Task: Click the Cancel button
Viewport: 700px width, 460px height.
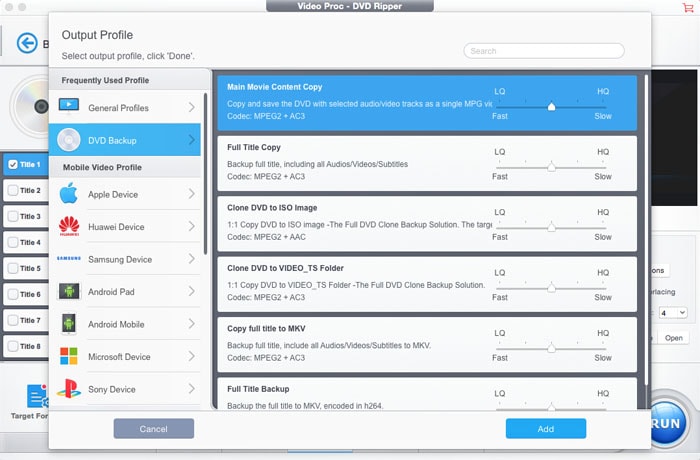Action: point(154,429)
